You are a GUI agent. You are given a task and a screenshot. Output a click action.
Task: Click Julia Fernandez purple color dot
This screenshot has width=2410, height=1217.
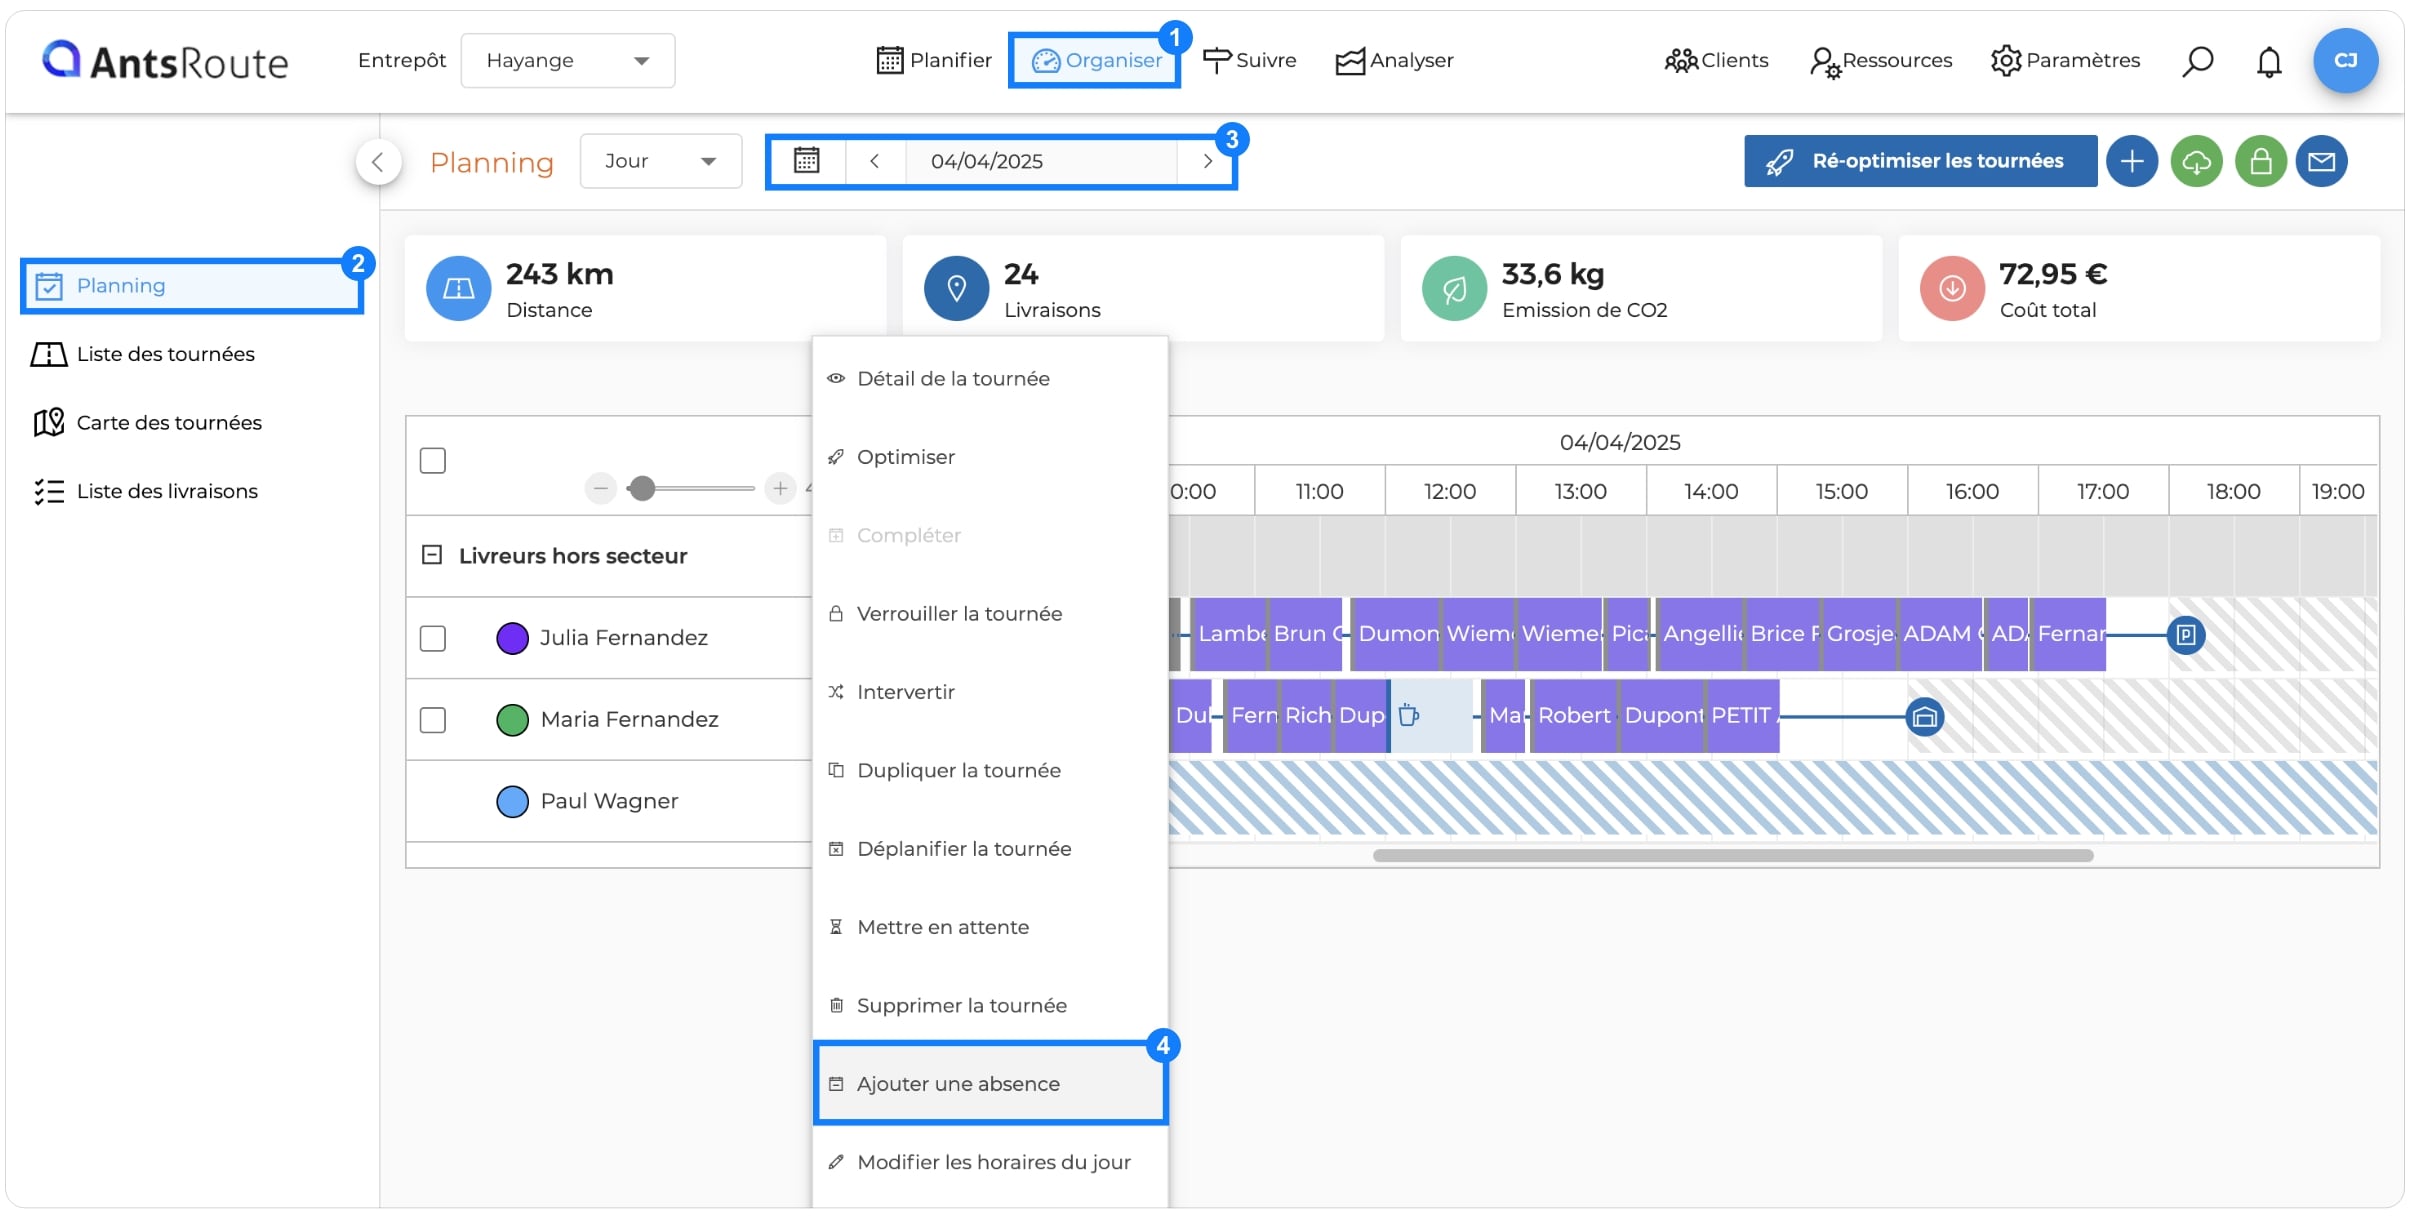tap(512, 638)
